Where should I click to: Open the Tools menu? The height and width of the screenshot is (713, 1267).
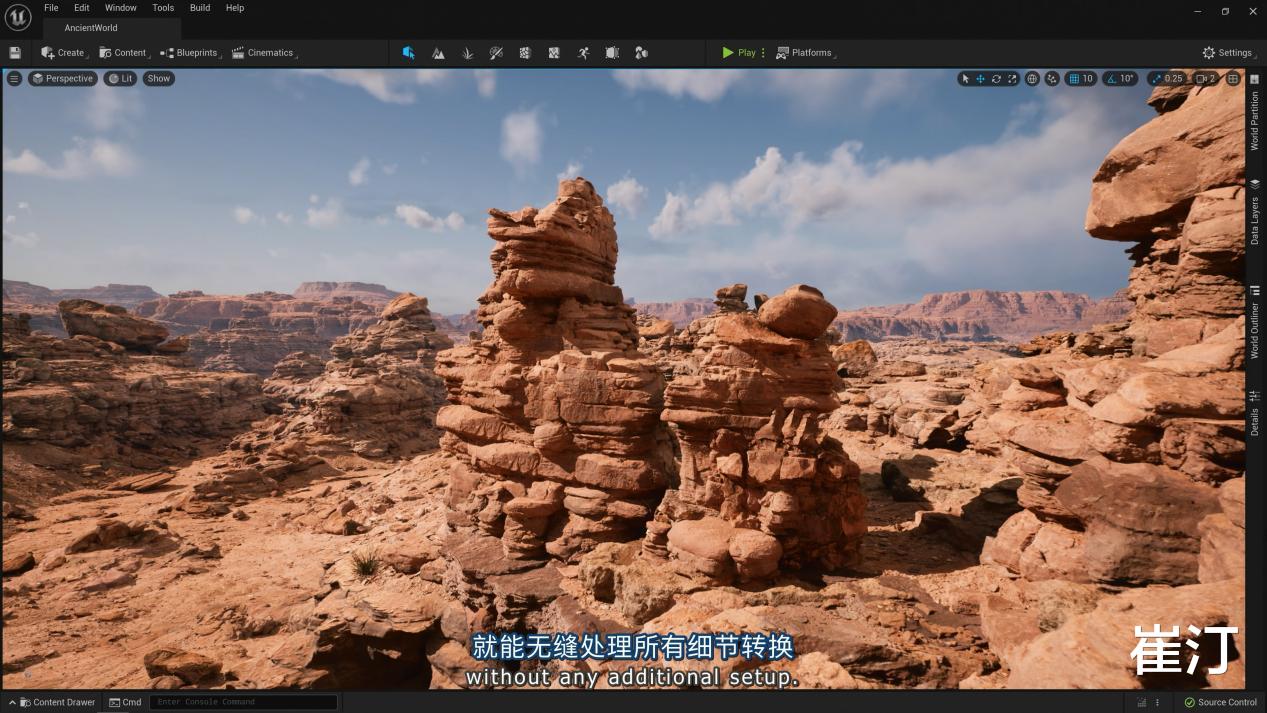click(163, 8)
